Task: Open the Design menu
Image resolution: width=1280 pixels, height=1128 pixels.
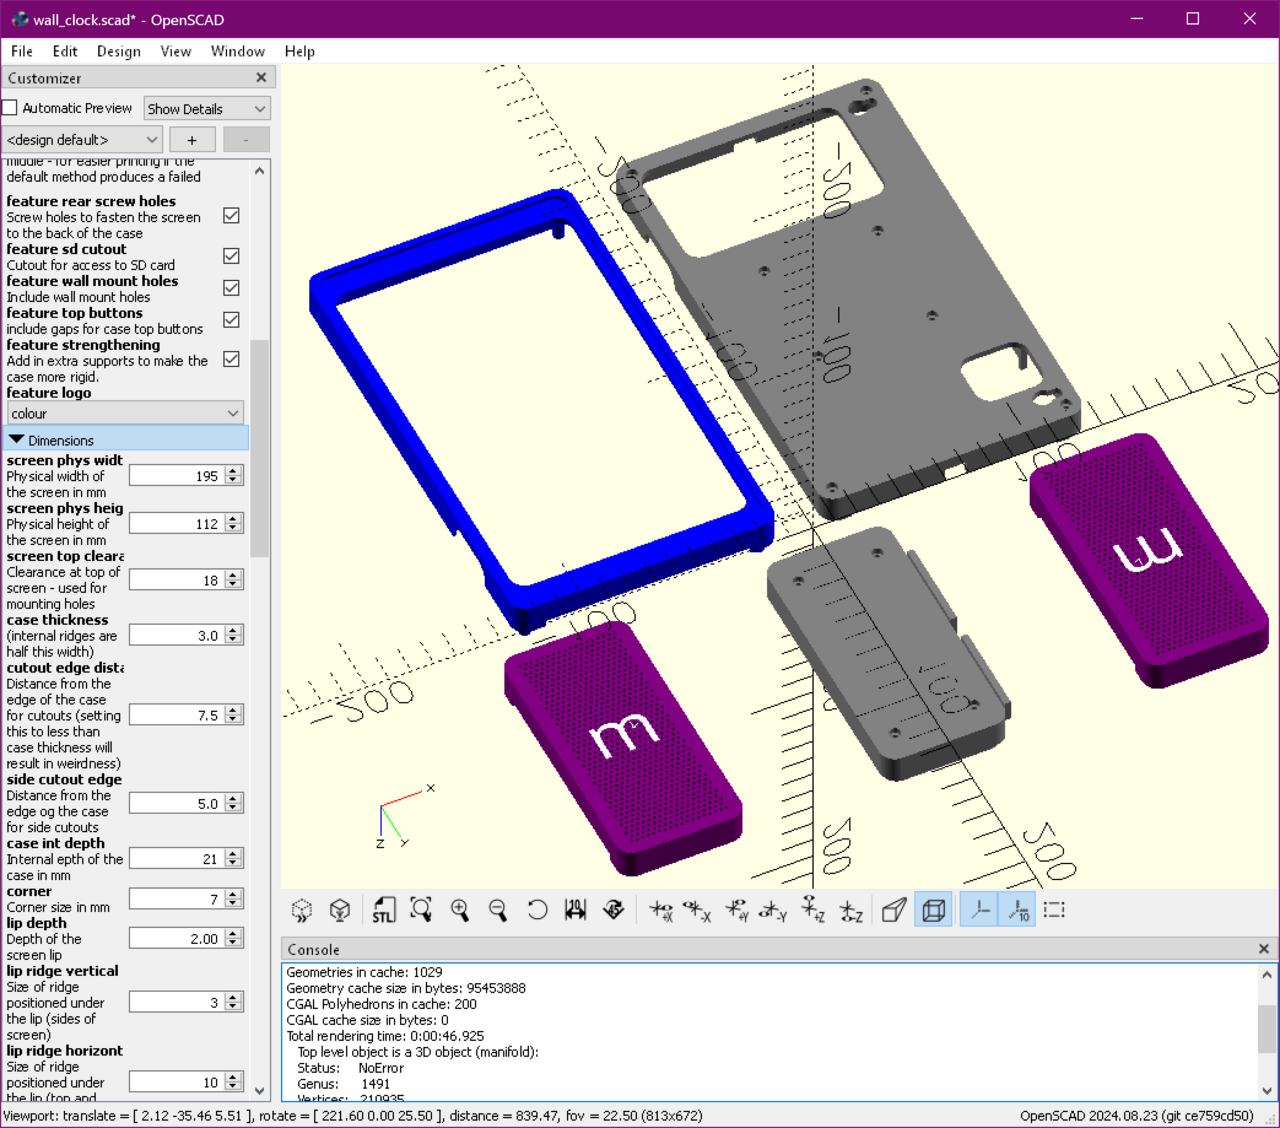Action: coord(118,51)
